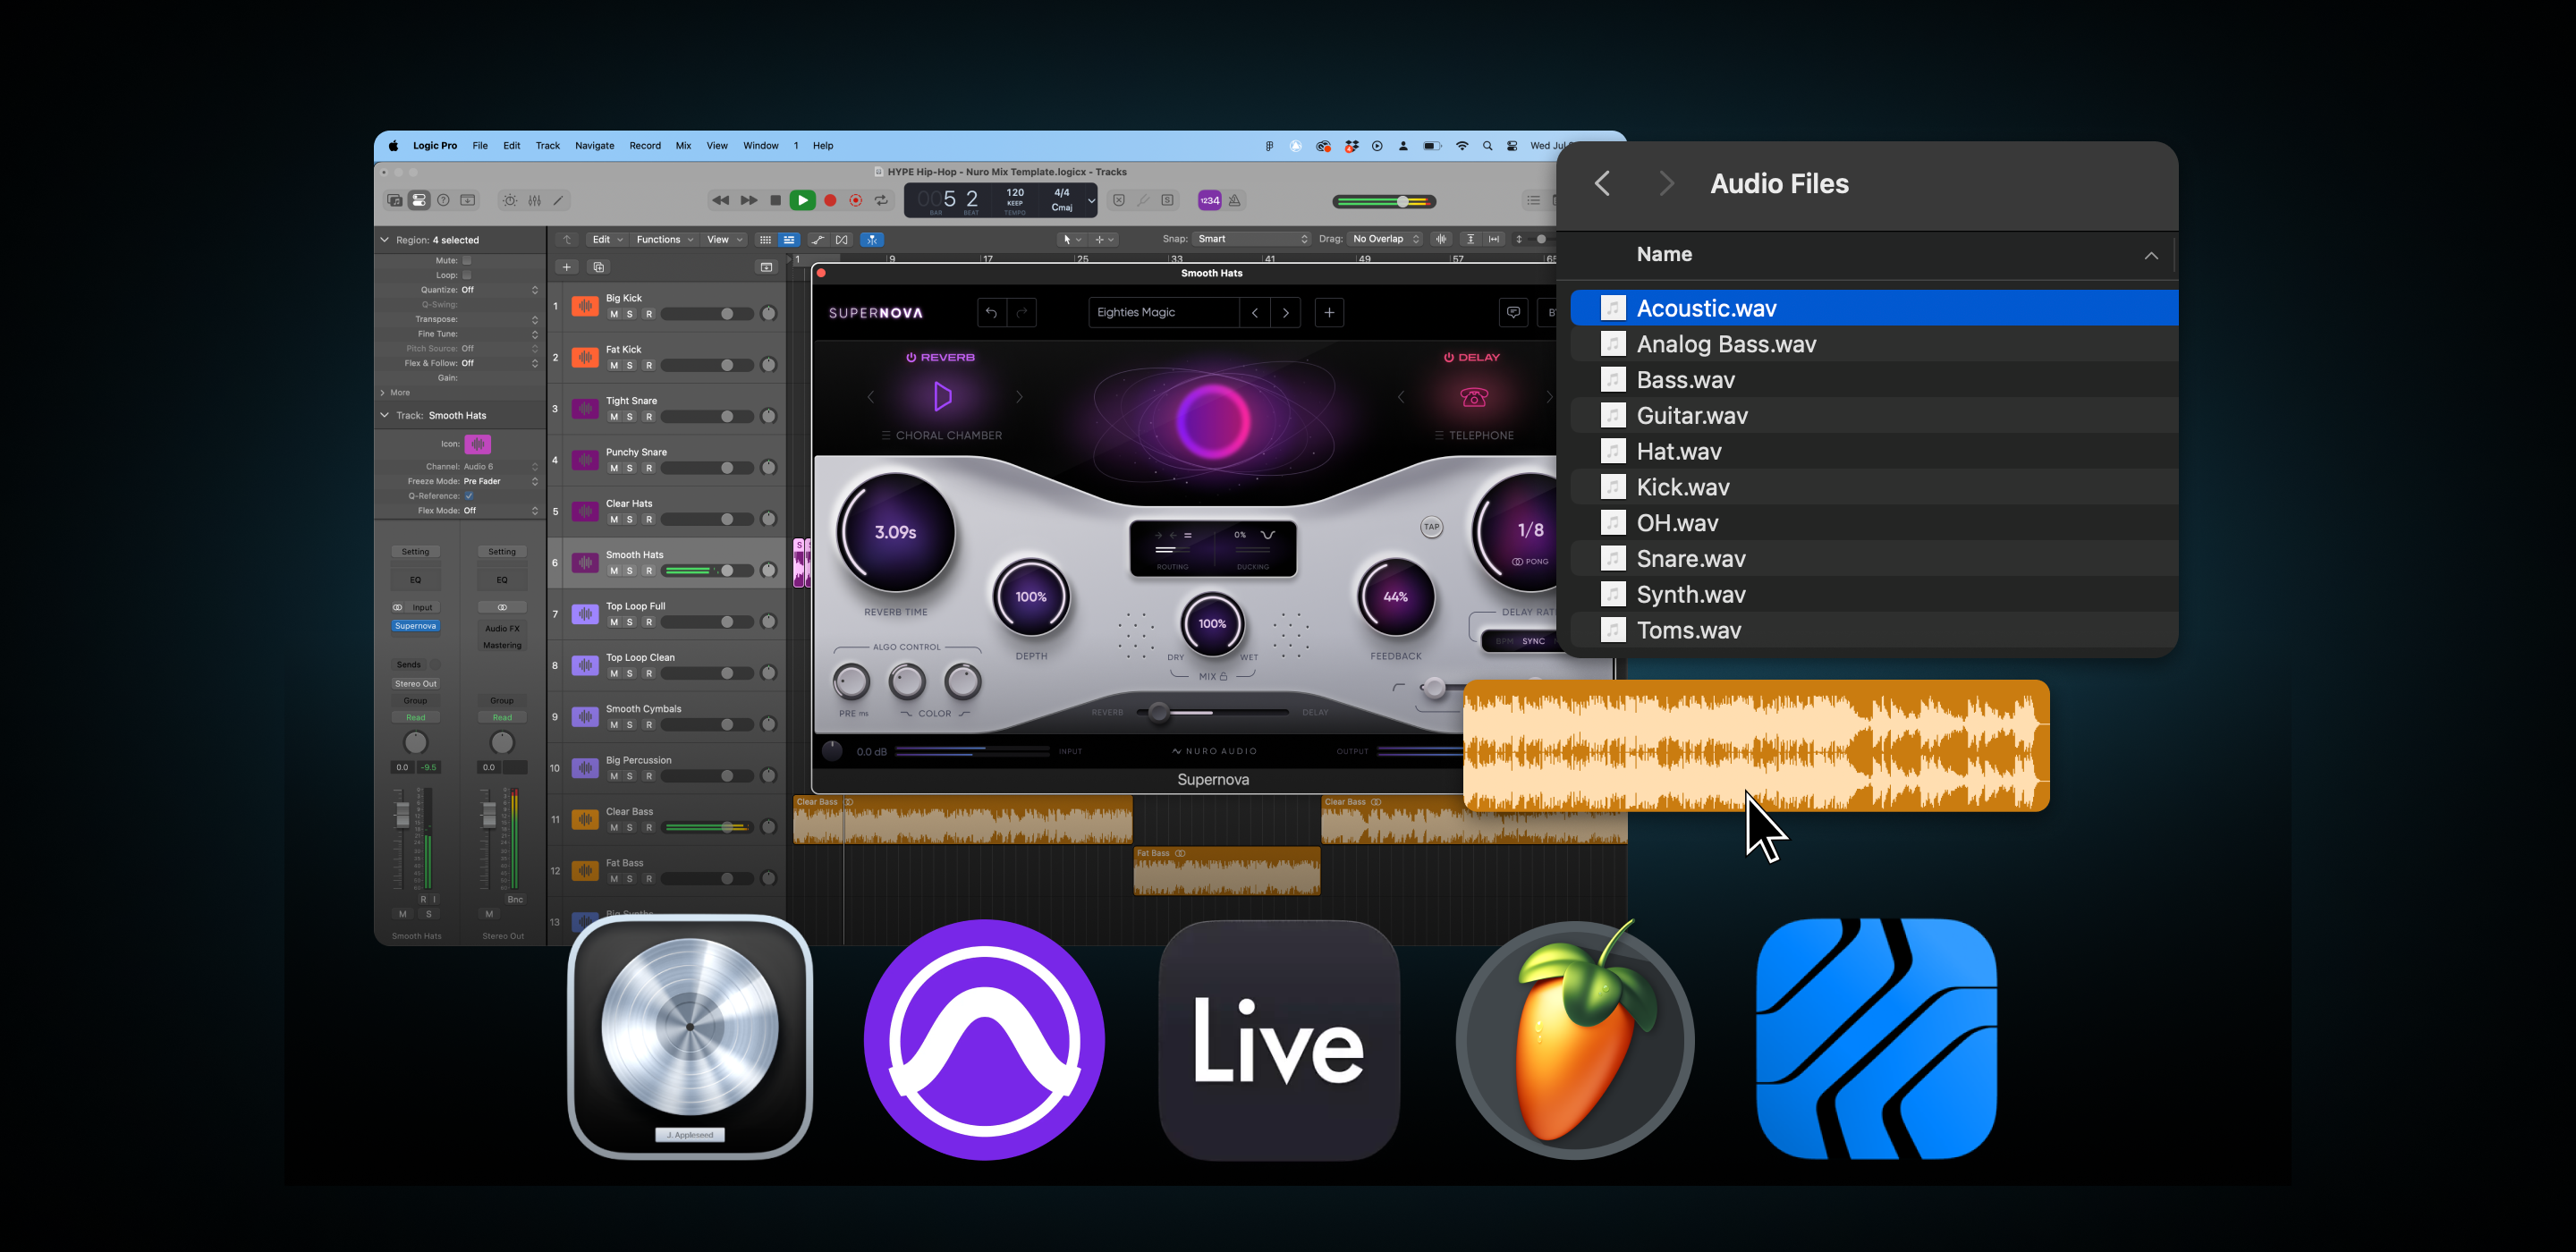
Task: Open the Edit dropdown in tracks area
Action: pos(607,239)
